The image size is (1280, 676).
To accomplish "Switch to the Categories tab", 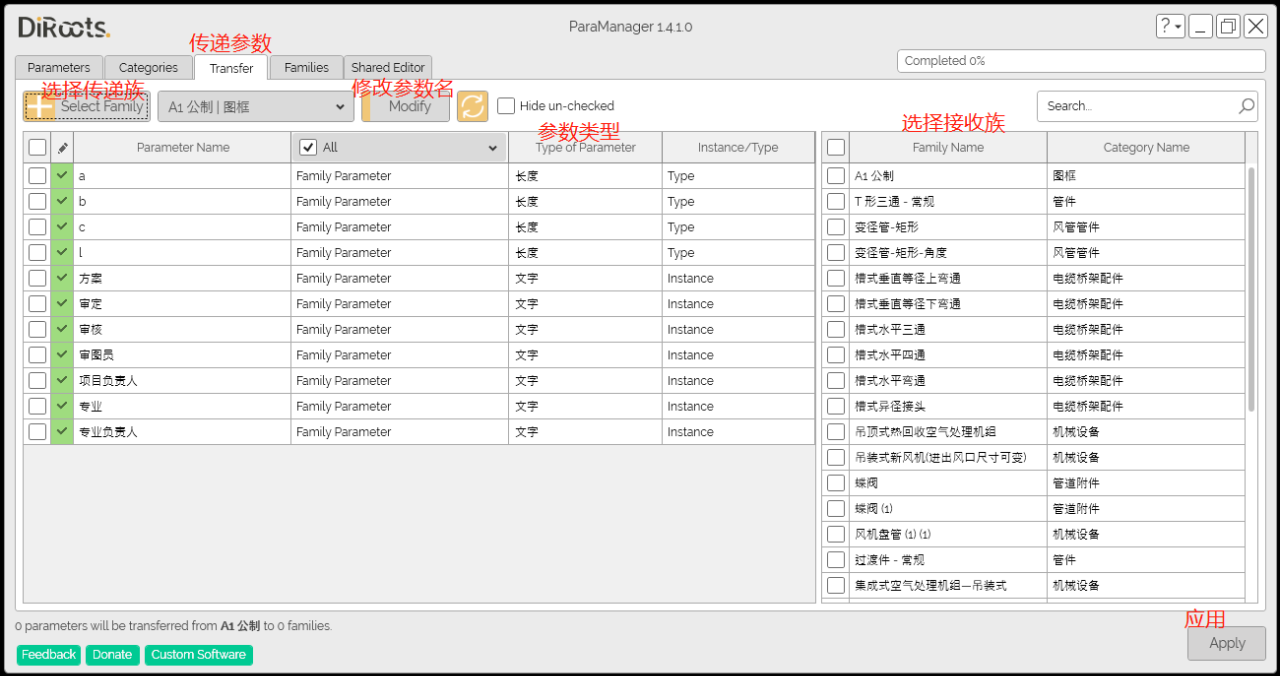I will pos(148,68).
